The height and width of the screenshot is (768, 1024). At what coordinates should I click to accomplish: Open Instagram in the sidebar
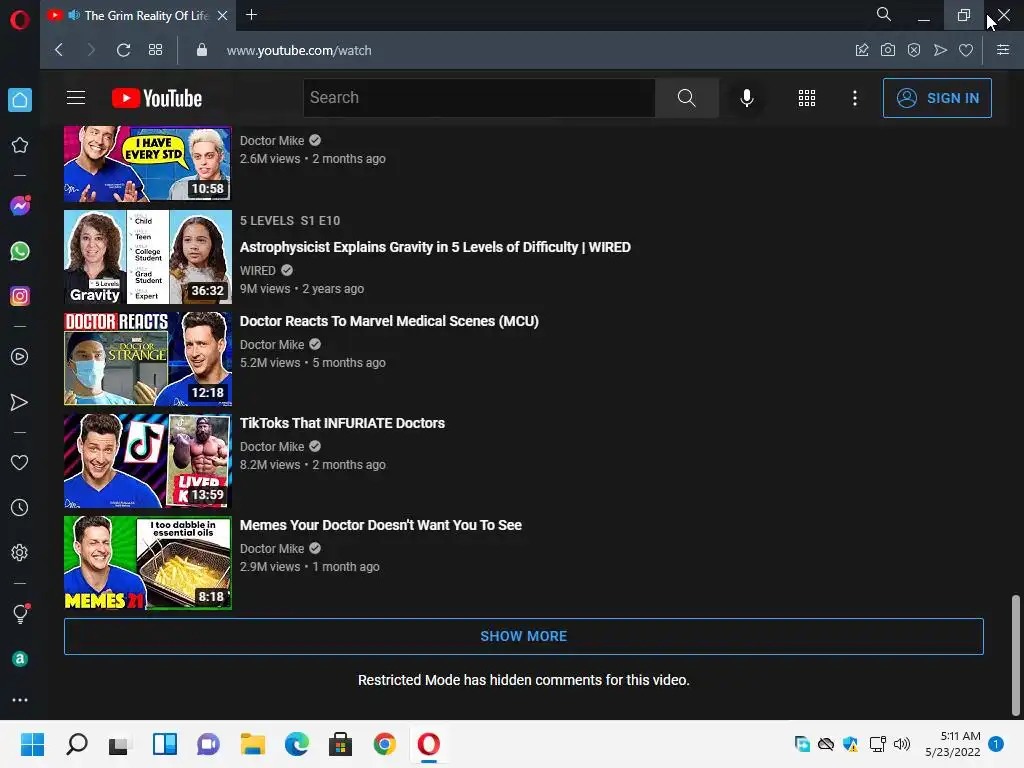click(x=20, y=296)
